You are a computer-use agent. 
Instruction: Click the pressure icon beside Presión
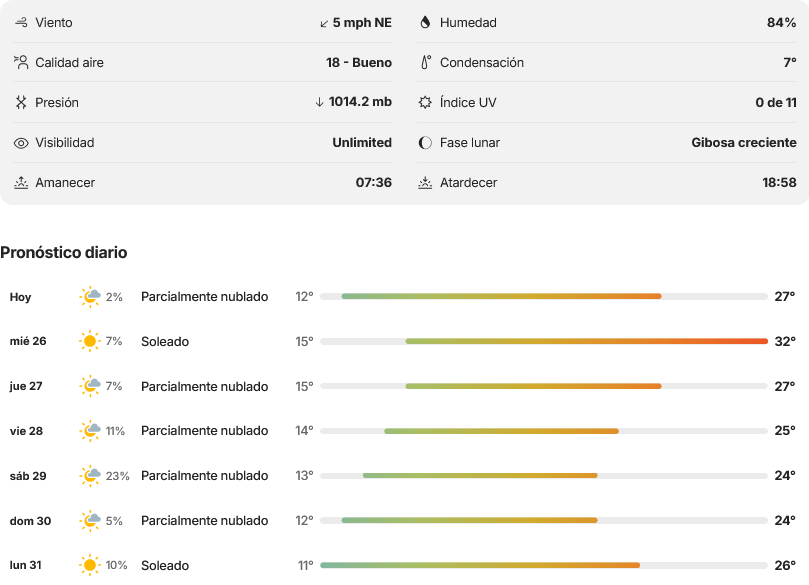coord(21,102)
